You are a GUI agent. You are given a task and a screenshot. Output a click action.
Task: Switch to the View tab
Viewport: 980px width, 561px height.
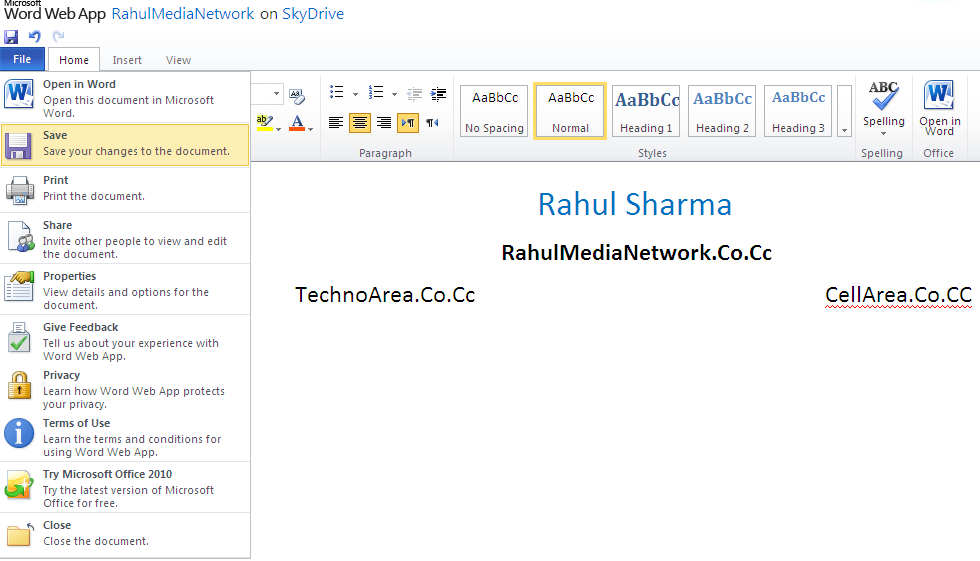178,60
